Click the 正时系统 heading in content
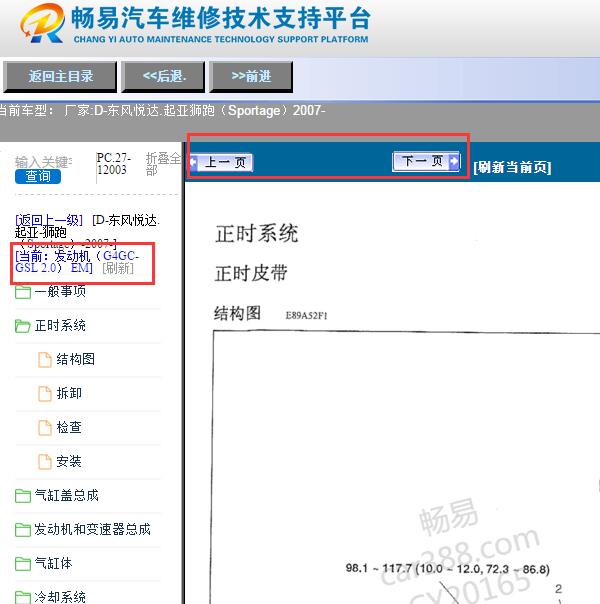The width and height of the screenshot is (600, 604). click(256, 233)
